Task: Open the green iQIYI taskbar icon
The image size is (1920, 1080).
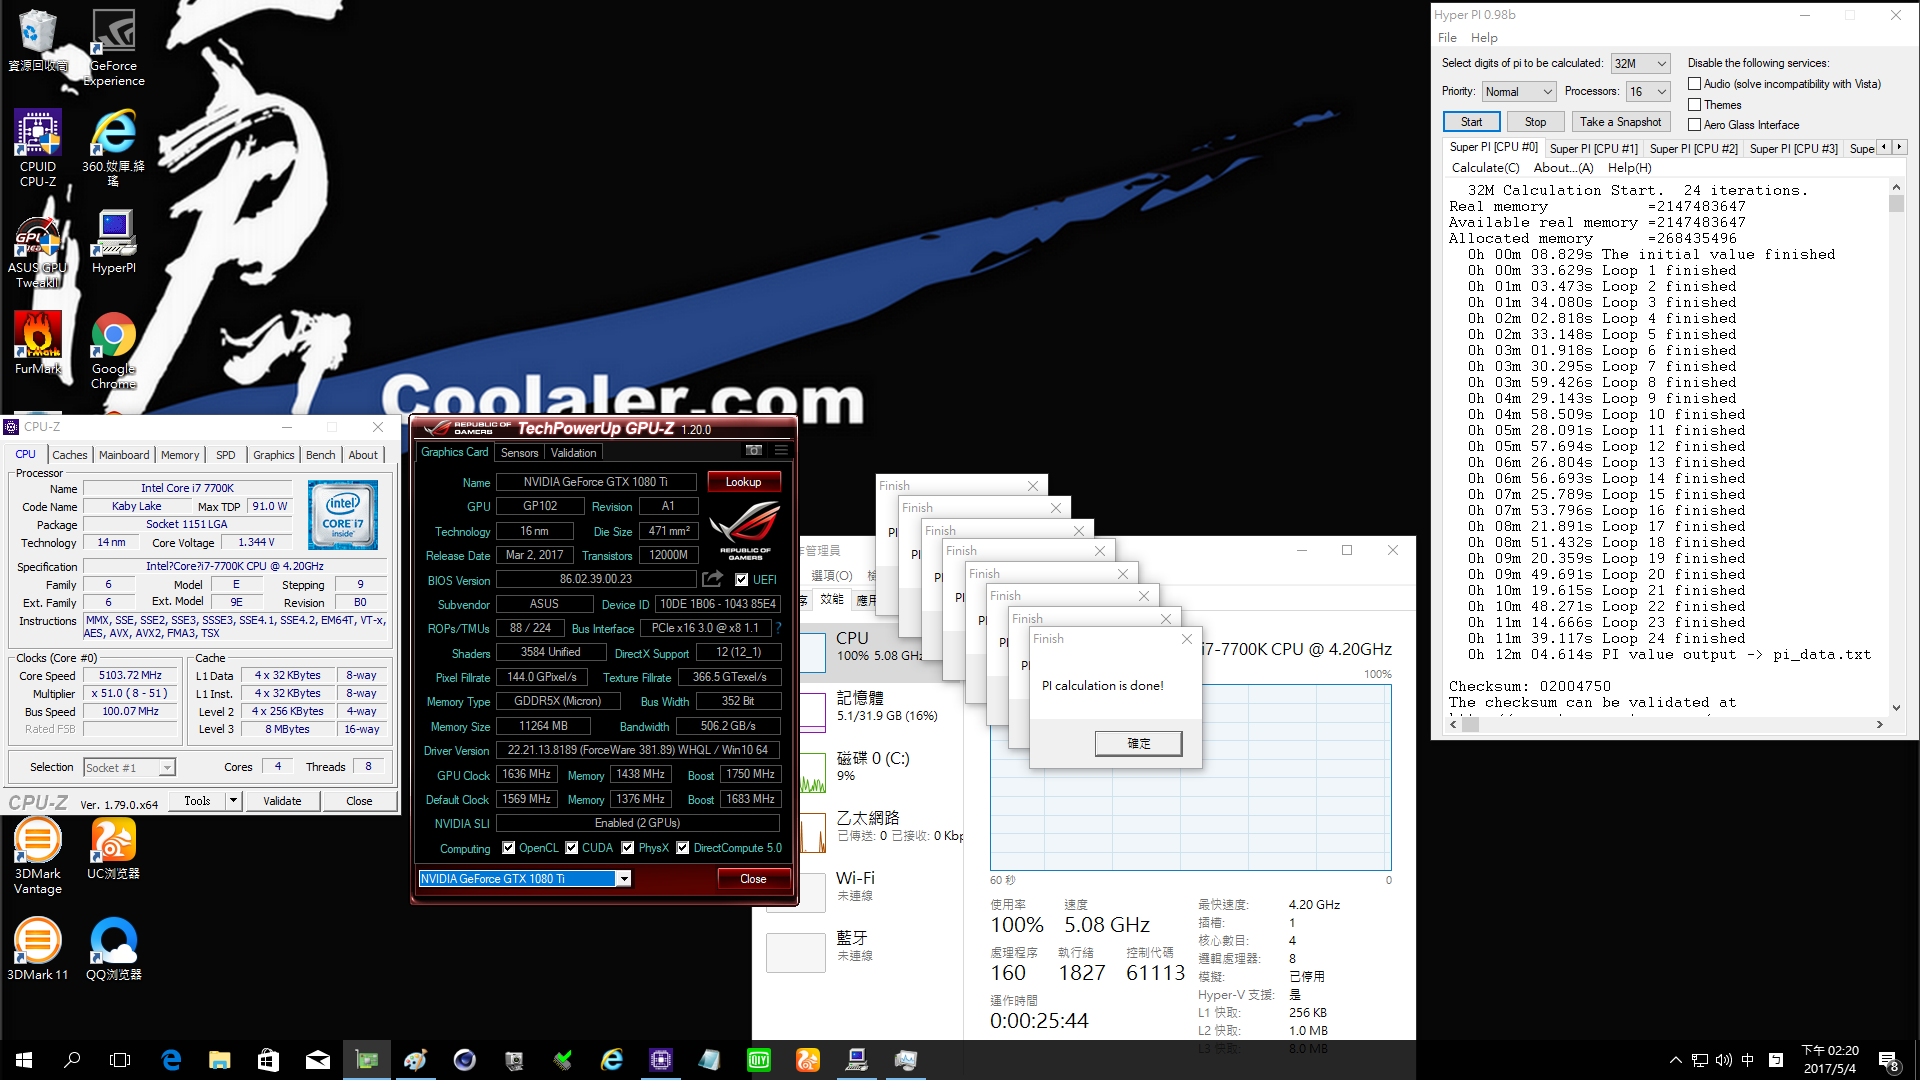Action: 759,1060
